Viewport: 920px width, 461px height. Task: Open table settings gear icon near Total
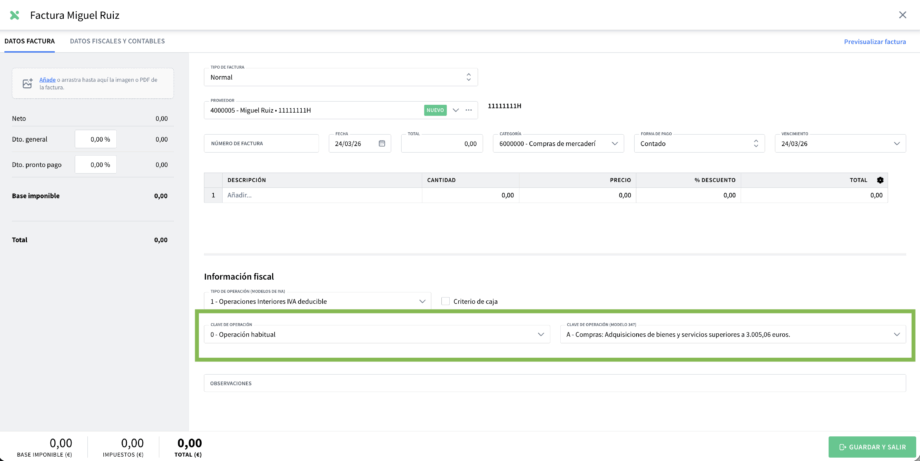point(880,180)
